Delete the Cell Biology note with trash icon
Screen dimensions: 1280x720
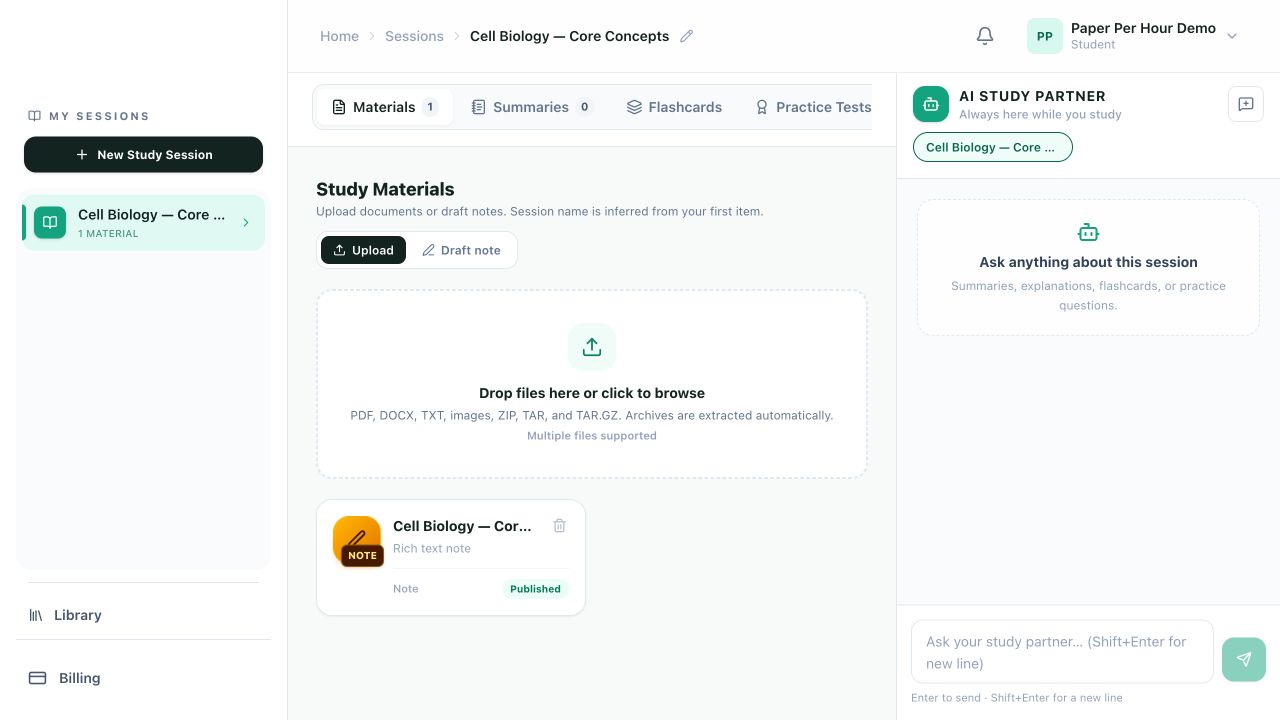tap(560, 526)
